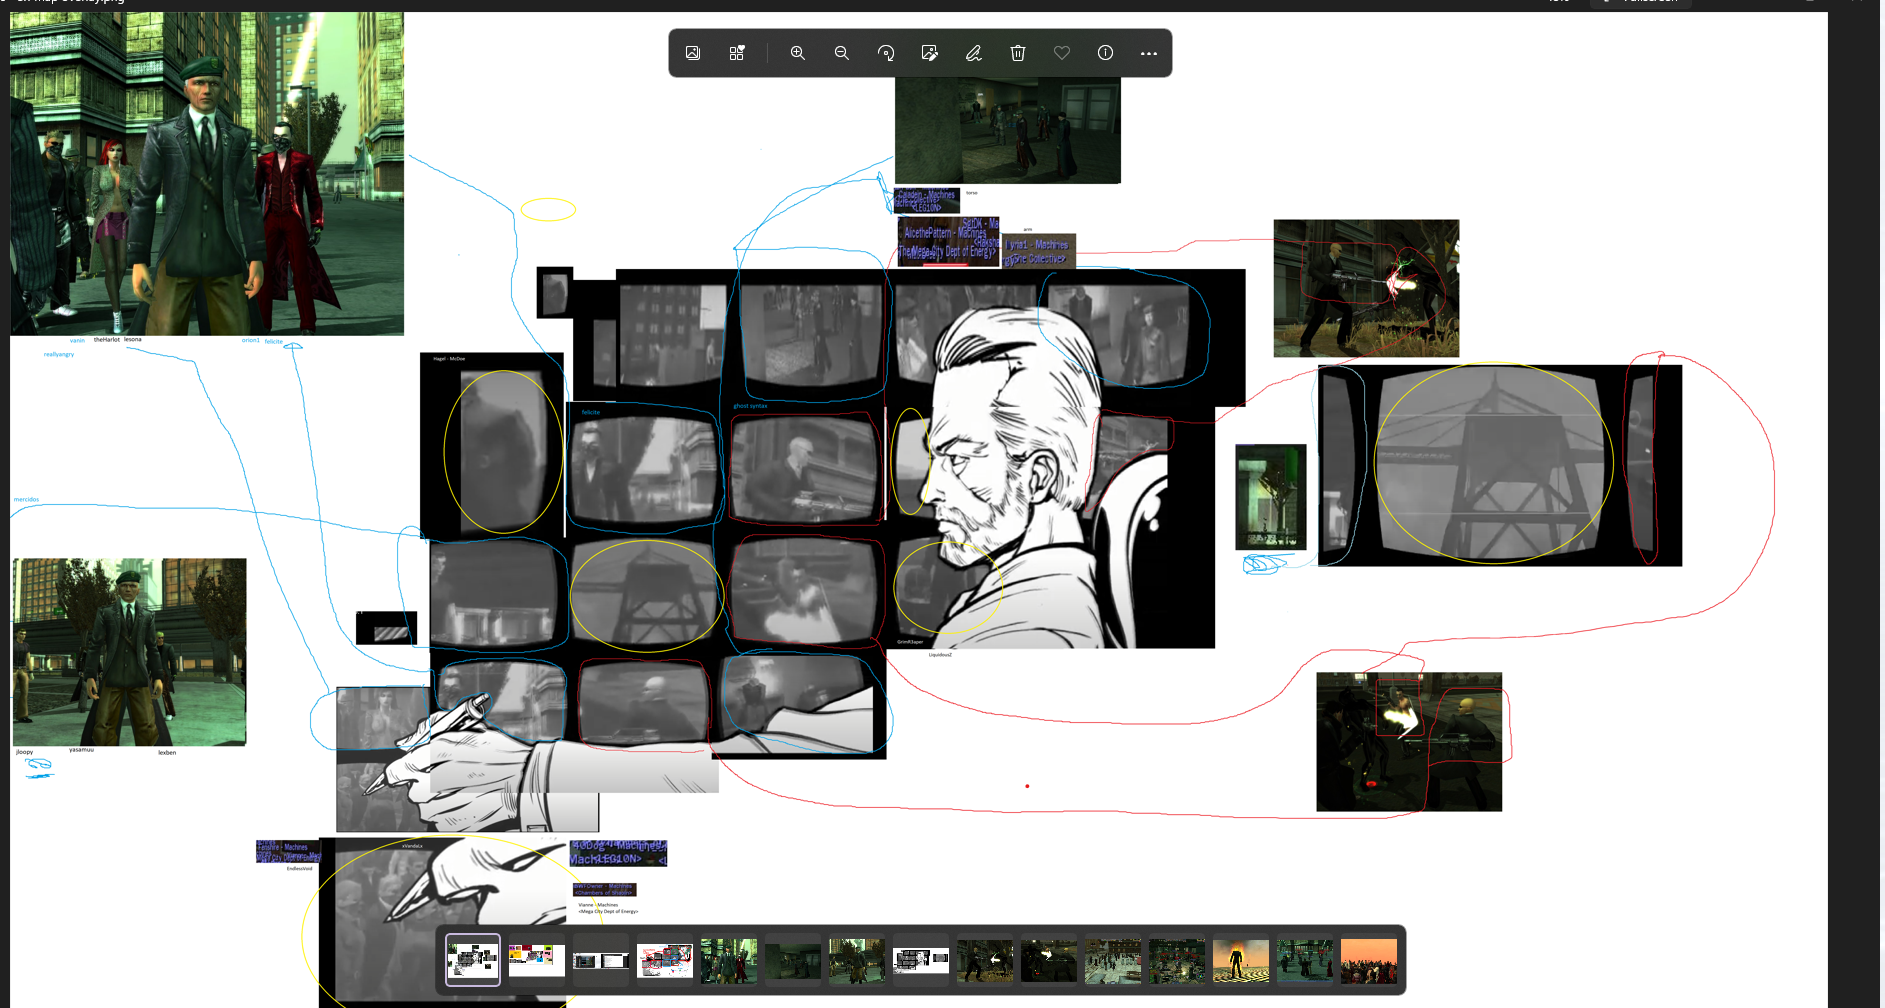Expand the three-dots more options menu
1885x1008 pixels.
click(1149, 53)
